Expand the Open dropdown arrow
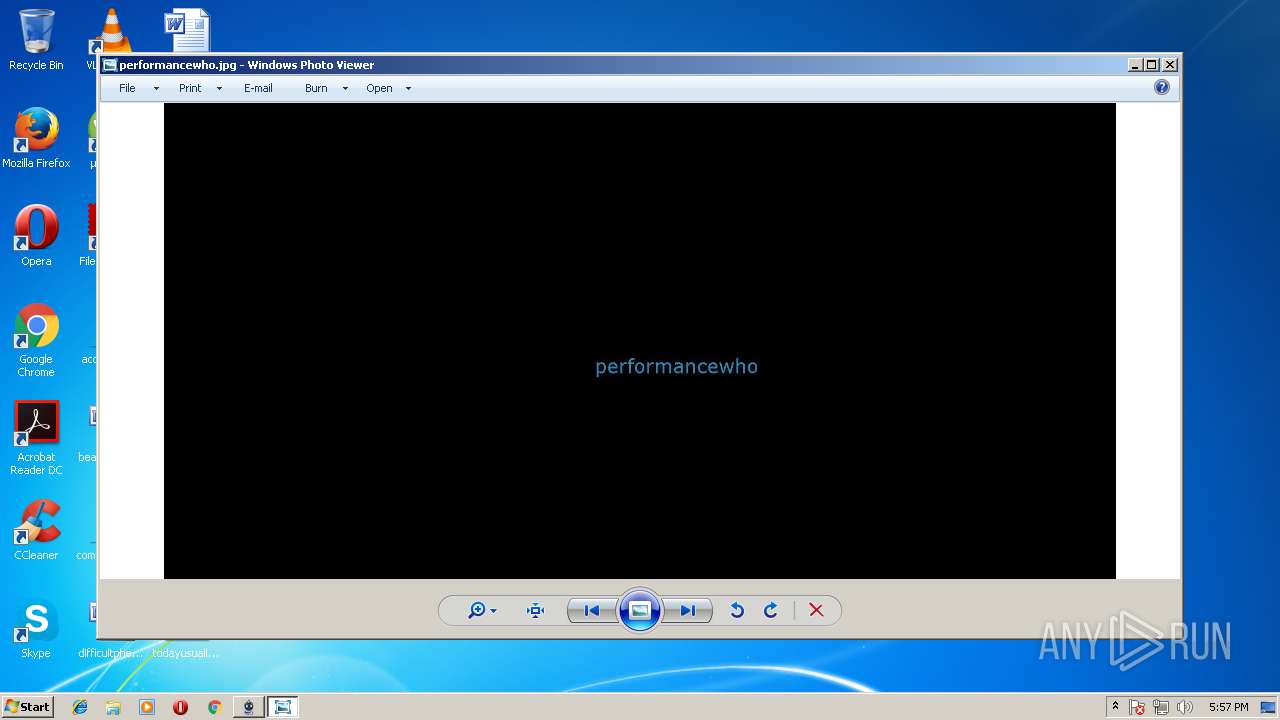This screenshot has width=1280, height=720. point(408,88)
